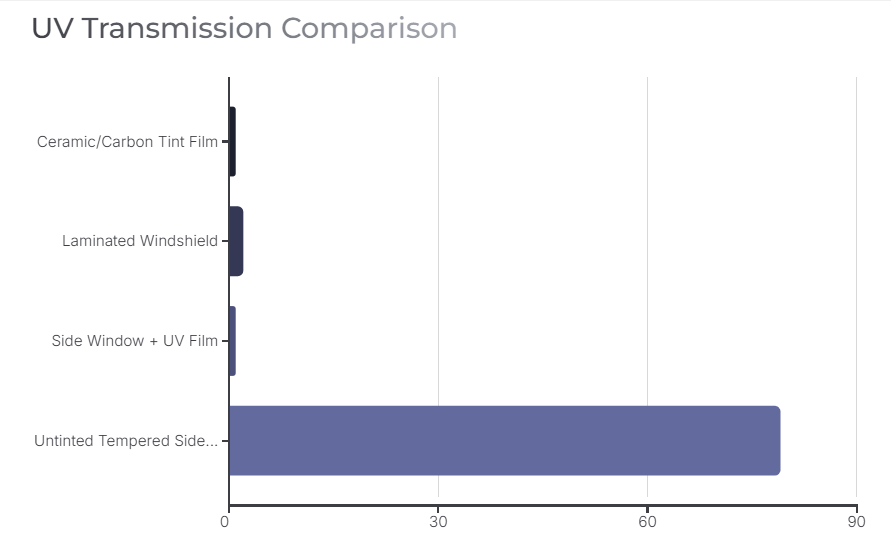Click the 60 tick label on x-axis
This screenshot has width=891, height=540.
point(647,521)
